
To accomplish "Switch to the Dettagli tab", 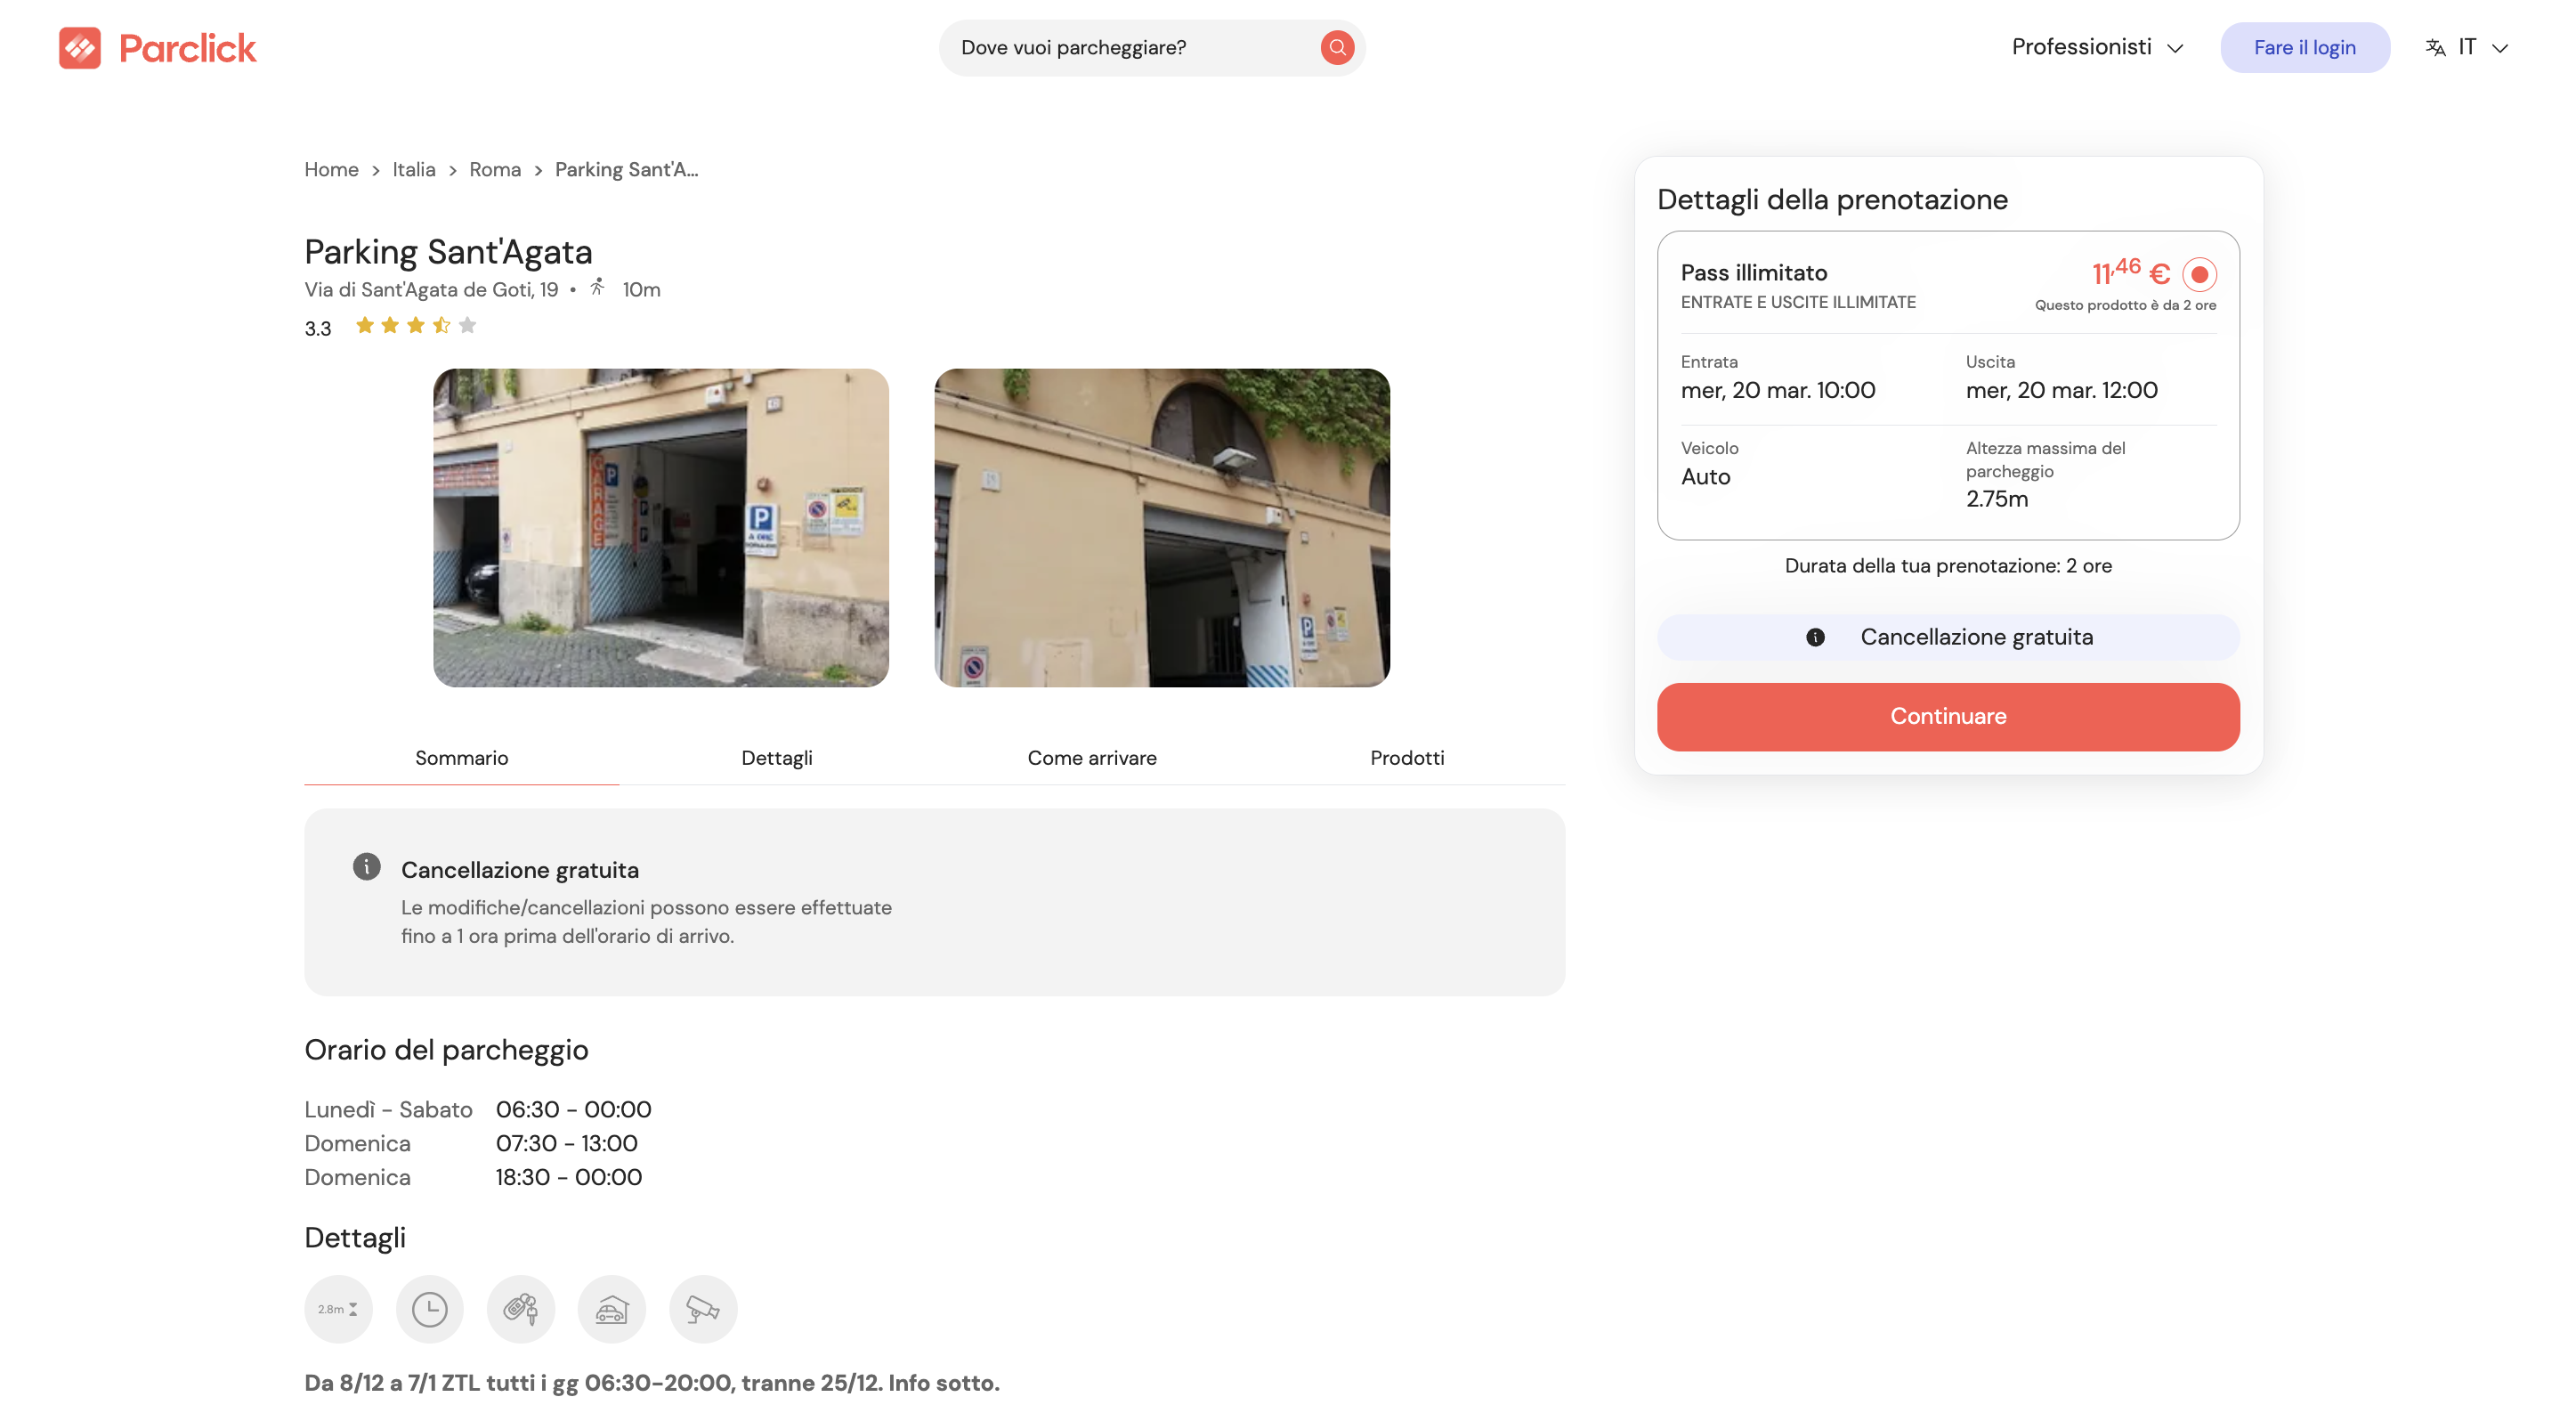I will tap(776, 758).
